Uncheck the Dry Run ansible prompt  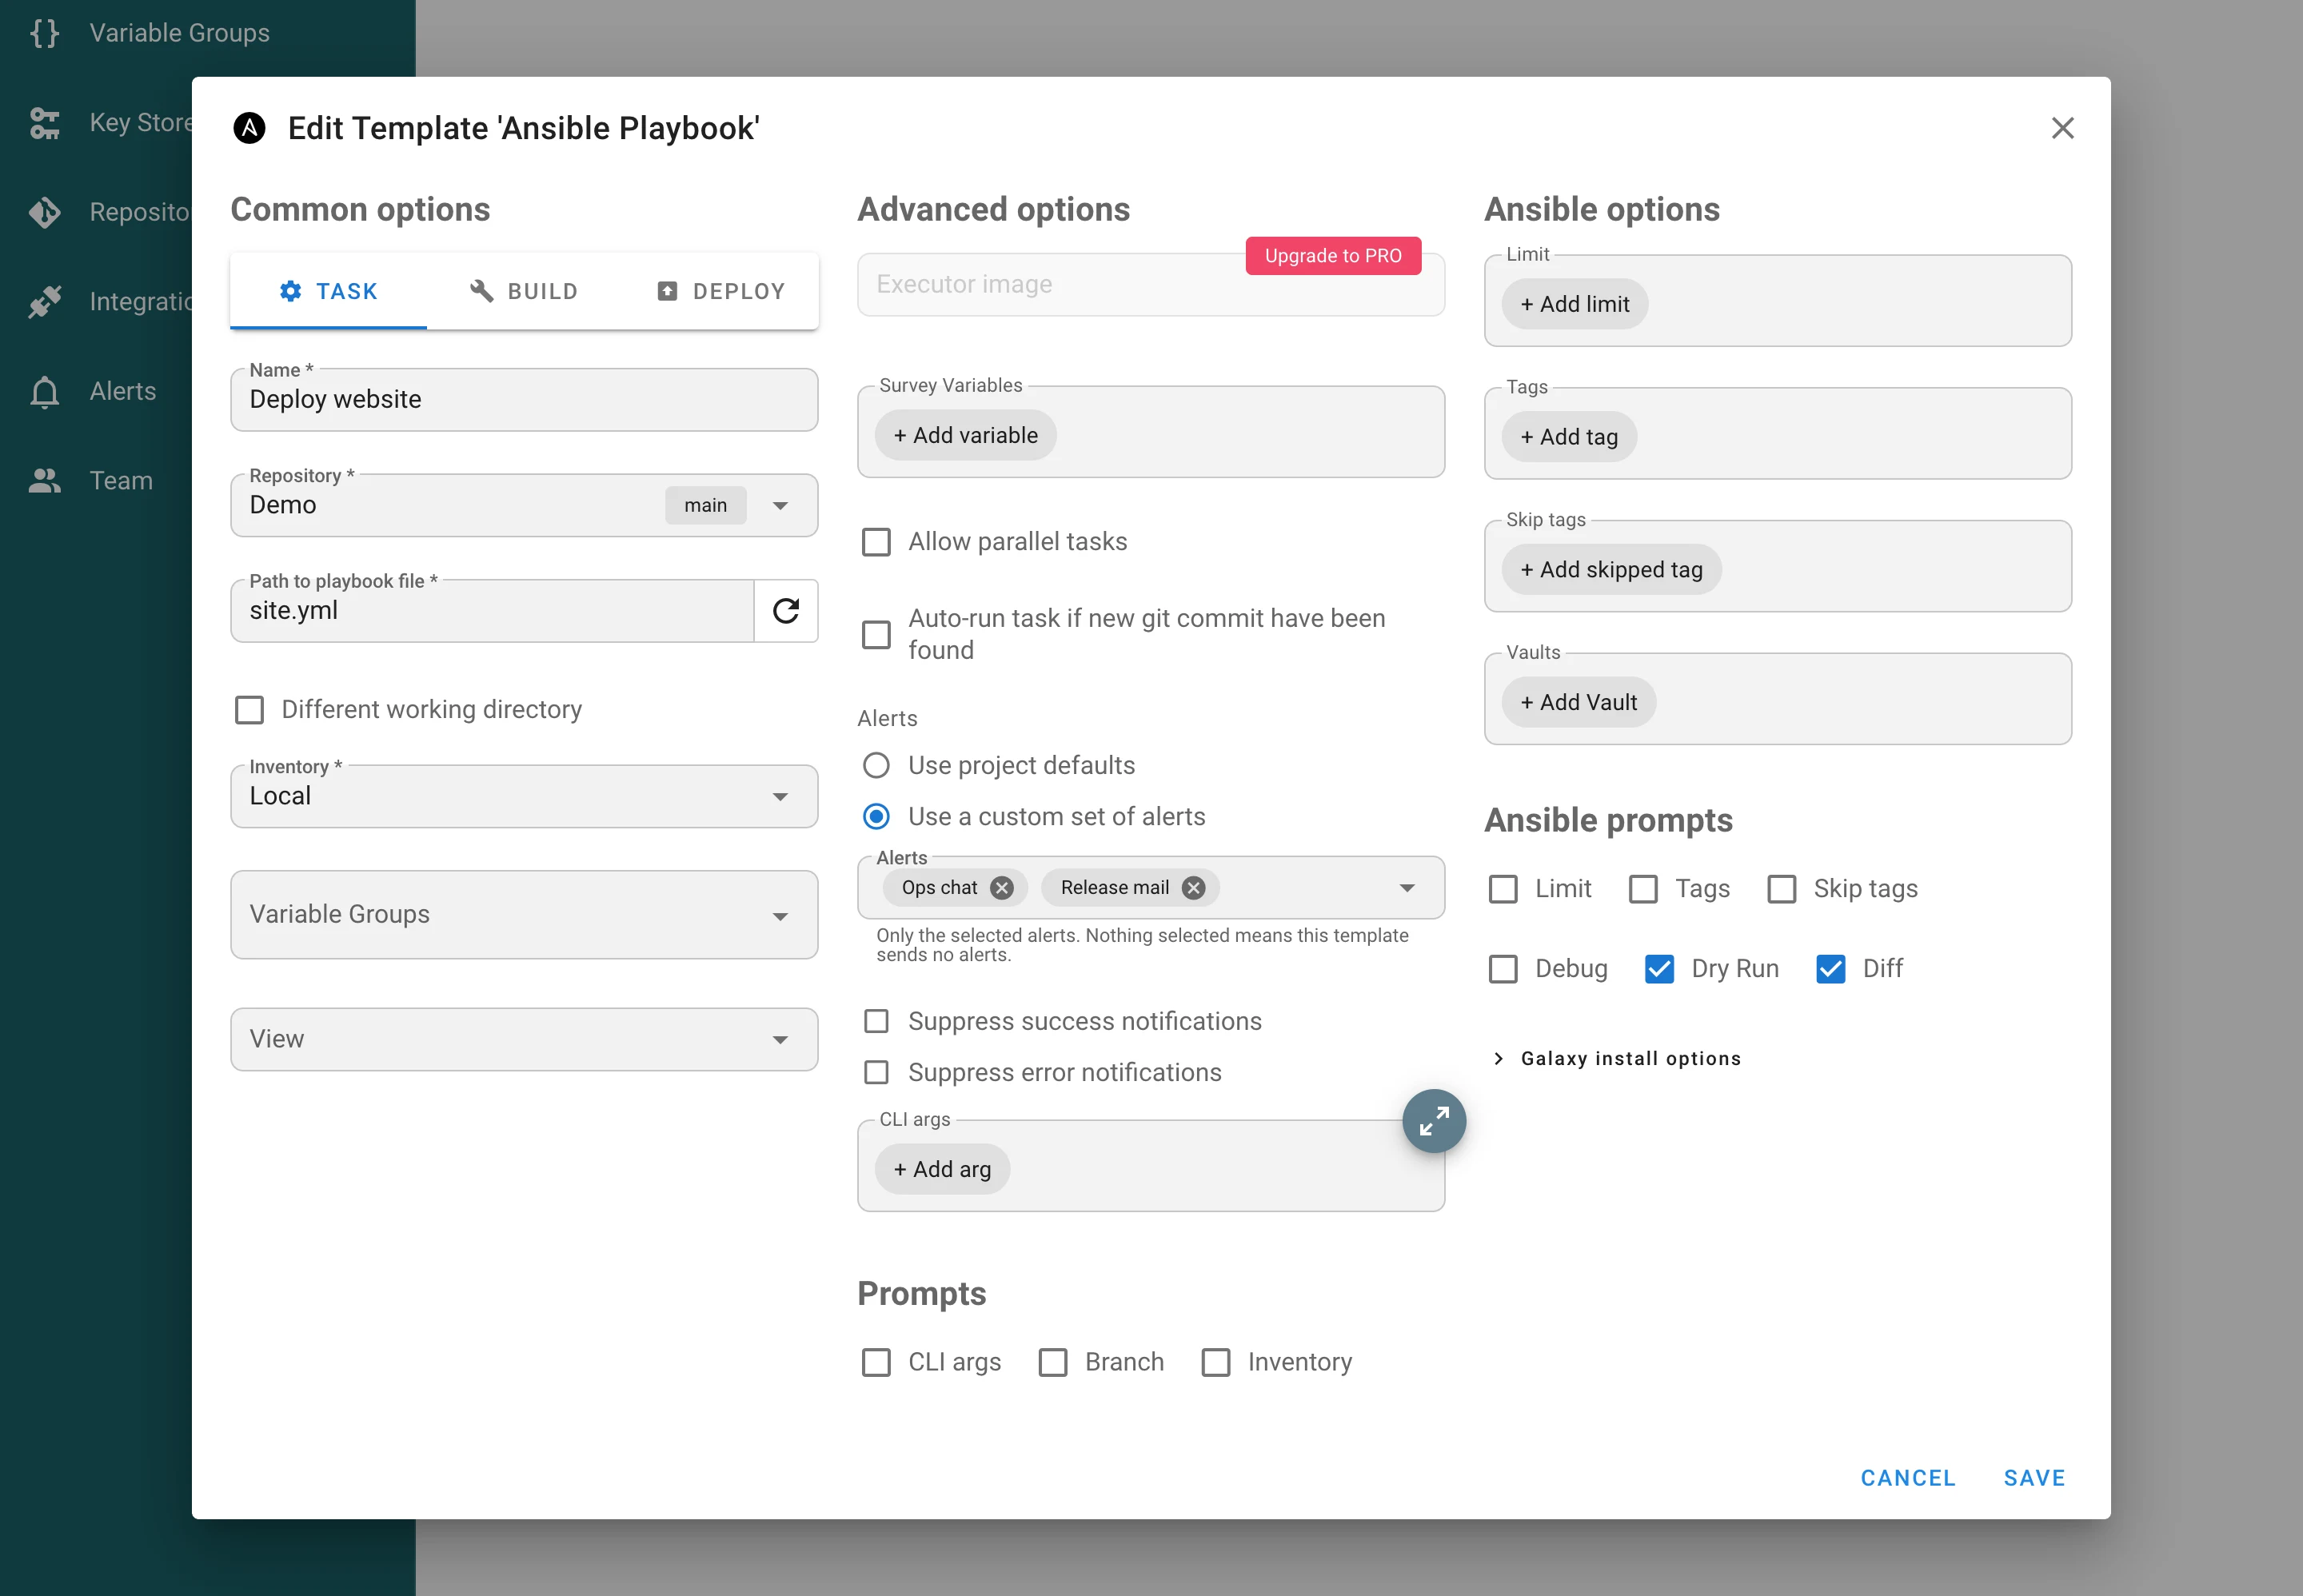tap(1659, 969)
